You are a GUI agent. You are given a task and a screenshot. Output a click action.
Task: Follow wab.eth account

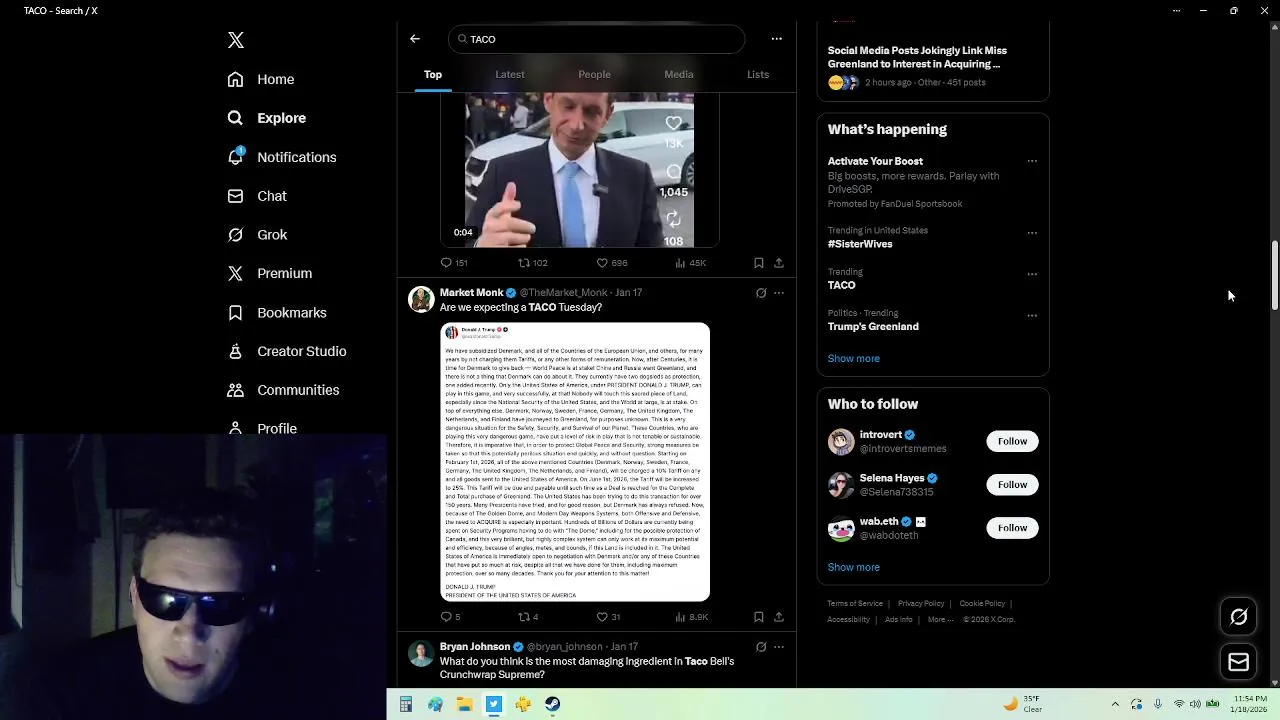[1012, 528]
